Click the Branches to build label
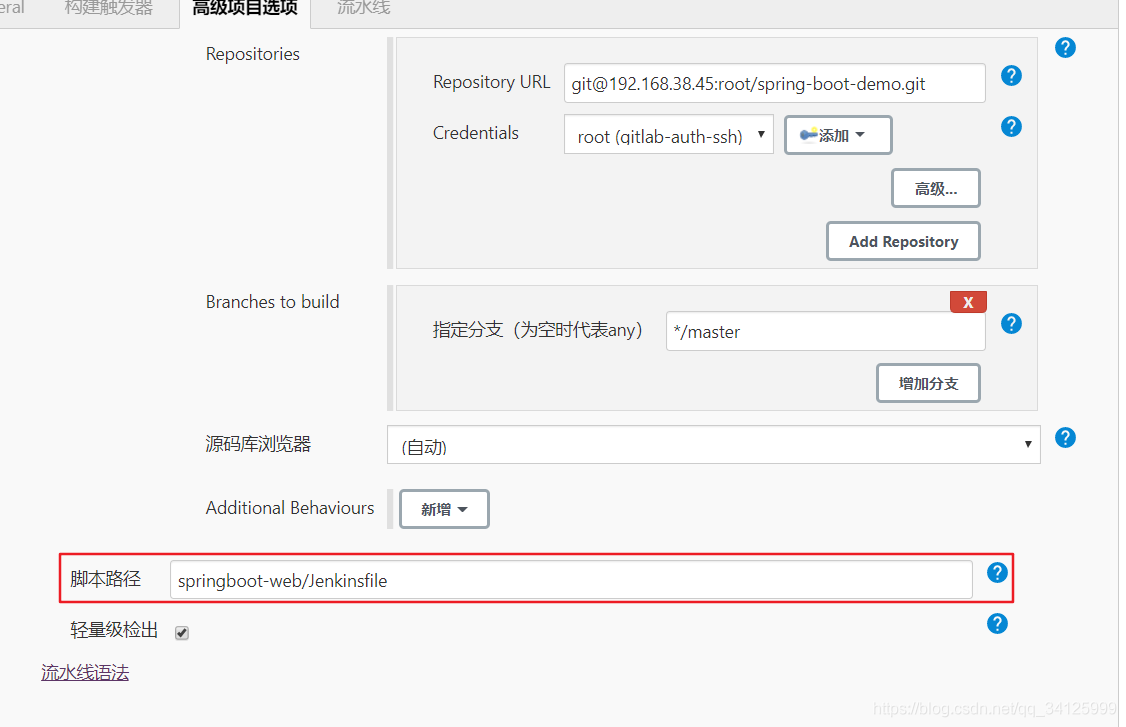 tap(272, 302)
